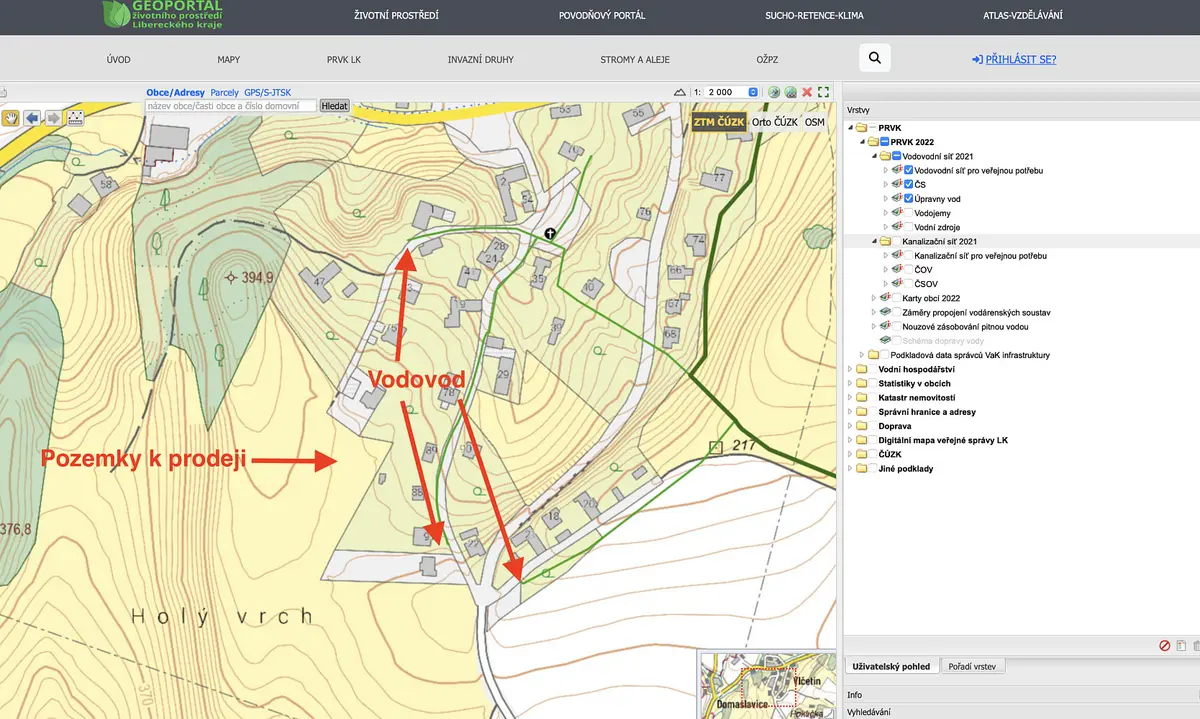Image resolution: width=1200 pixels, height=719 pixels.
Task: Open the Invazní druhy menu
Action: pos(480,60)
